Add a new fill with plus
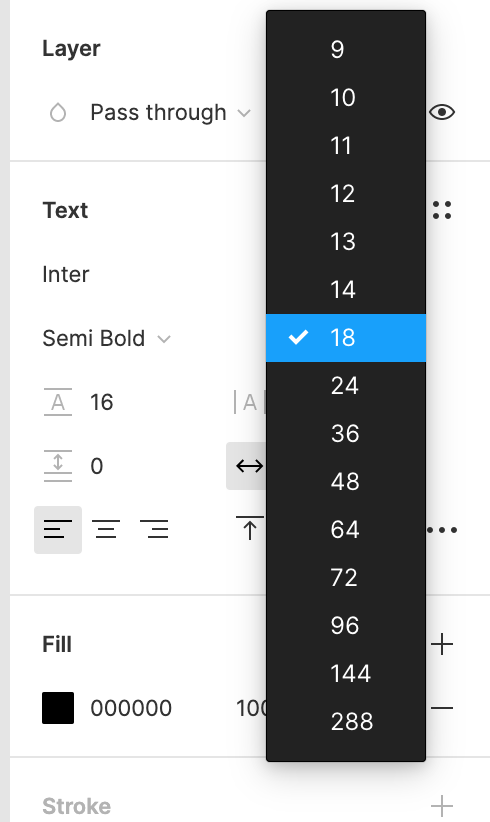Viewport: 490px width, 822px height. click(442, 644)
